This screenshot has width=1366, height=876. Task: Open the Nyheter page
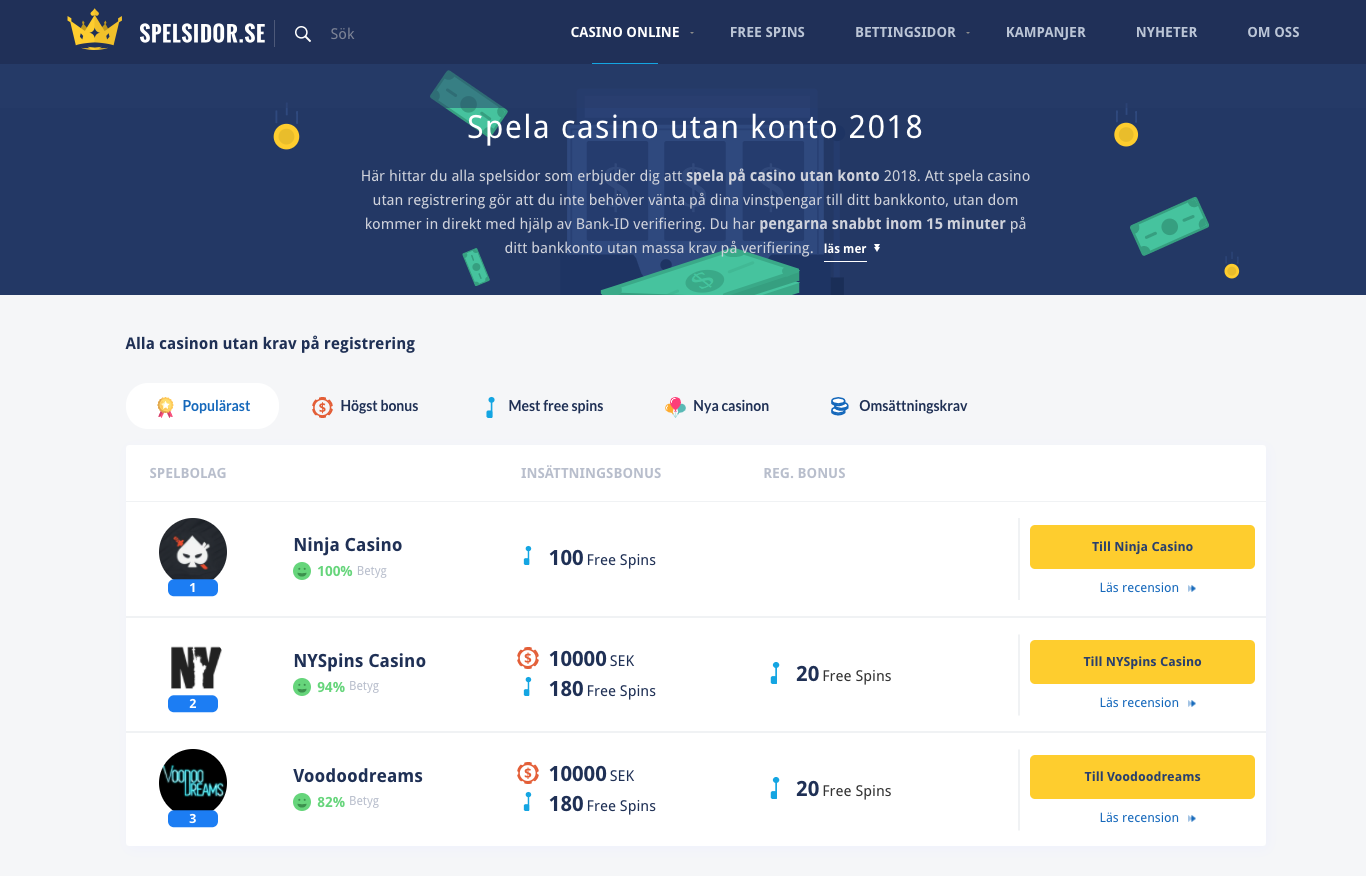[1166, 32]
